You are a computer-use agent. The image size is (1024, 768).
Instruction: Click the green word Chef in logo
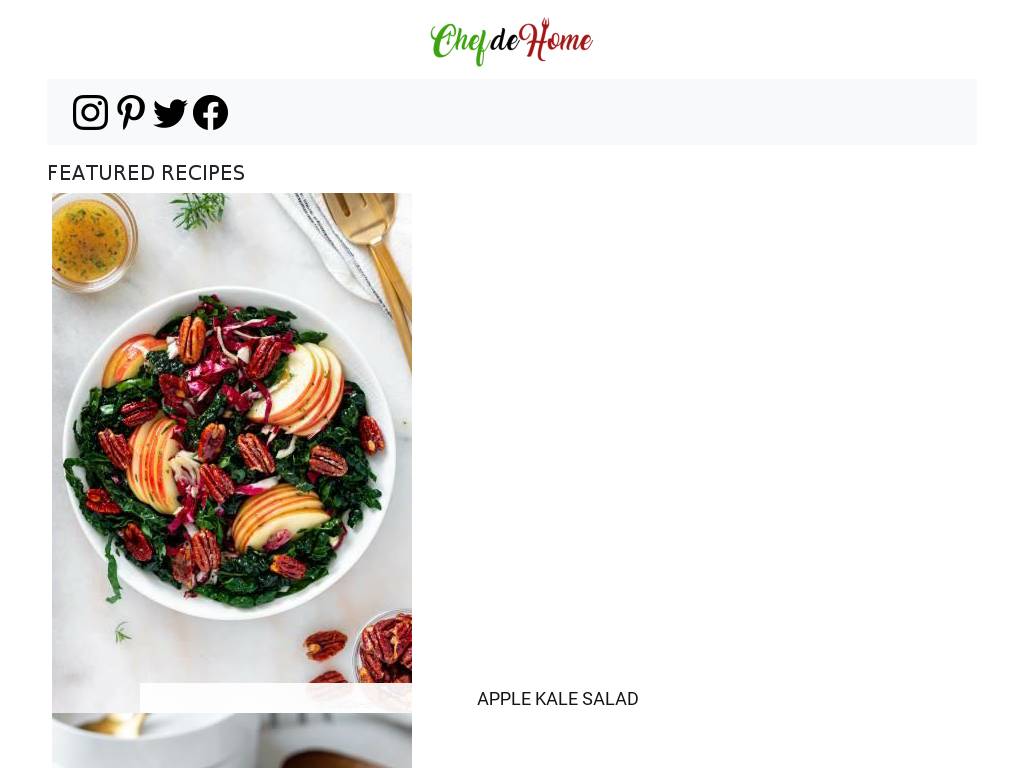pyautogui.click(x=459, y=44)
